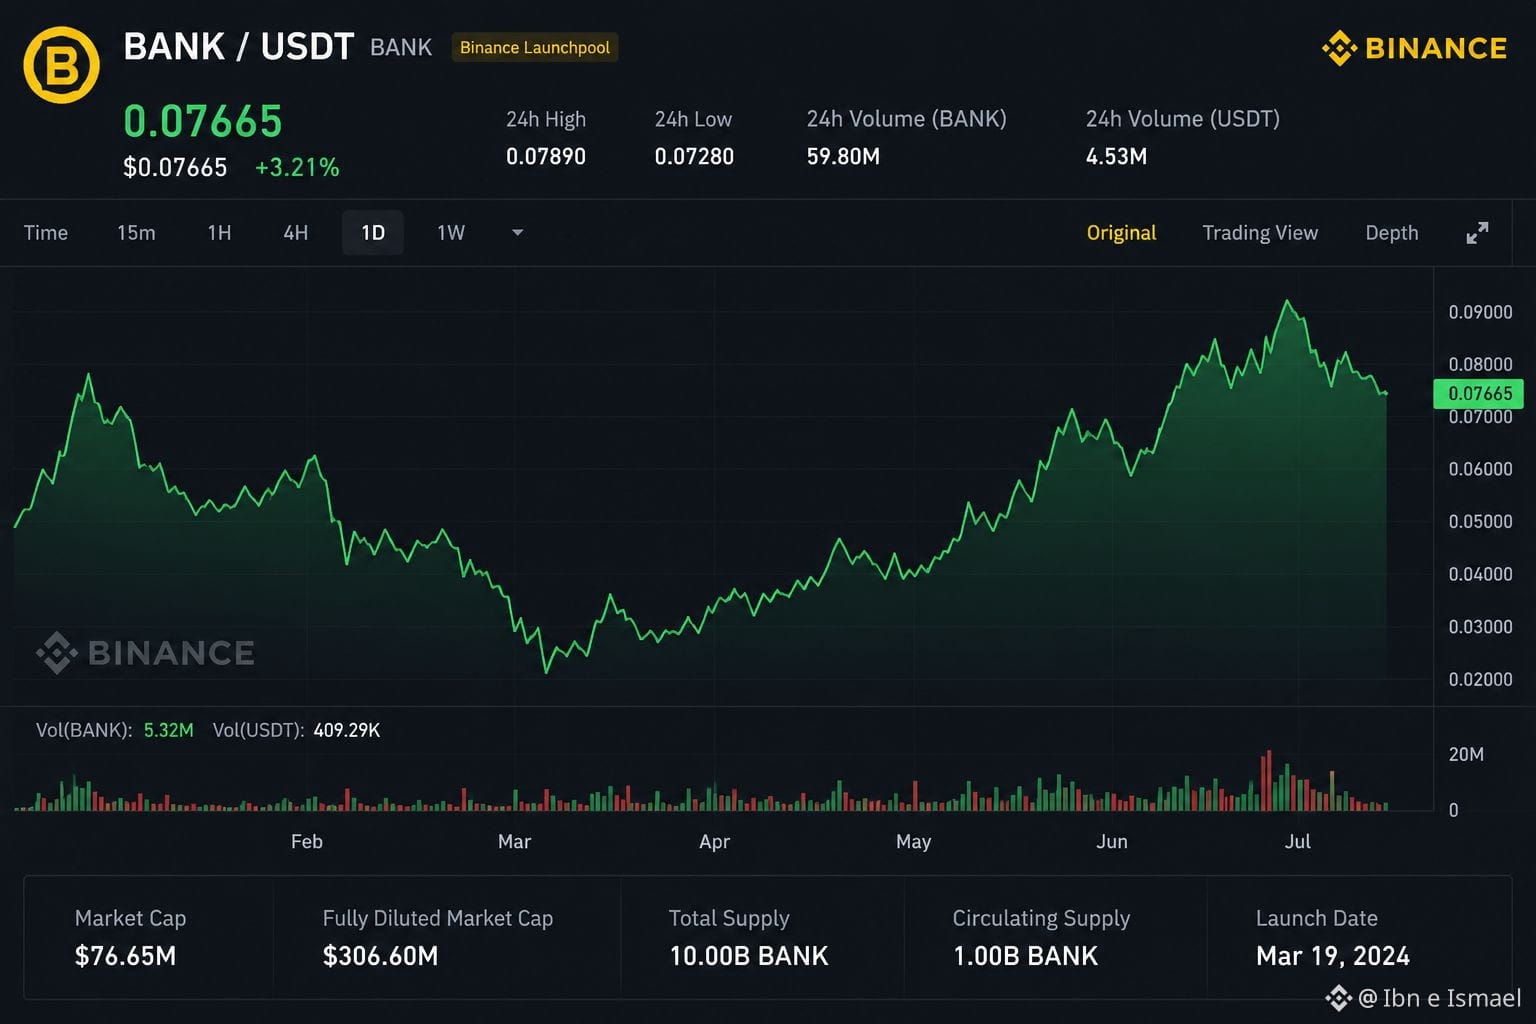Click the Vol(BANK) 5.32M reading

tap(169, 731)
